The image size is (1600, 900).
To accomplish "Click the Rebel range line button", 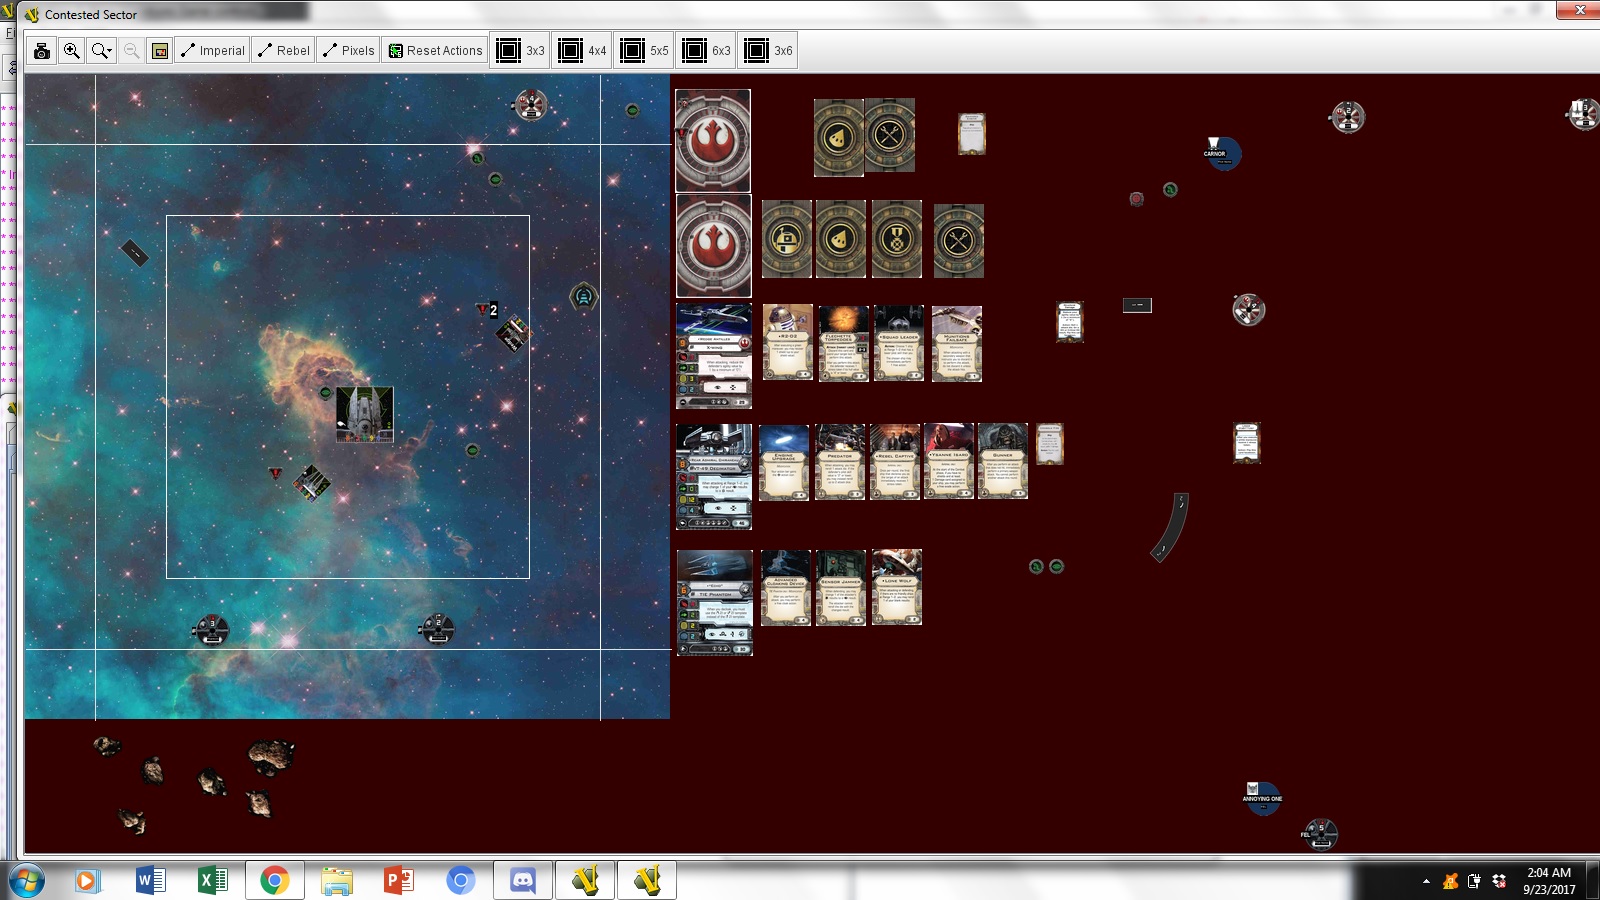I will pos(284,51).
